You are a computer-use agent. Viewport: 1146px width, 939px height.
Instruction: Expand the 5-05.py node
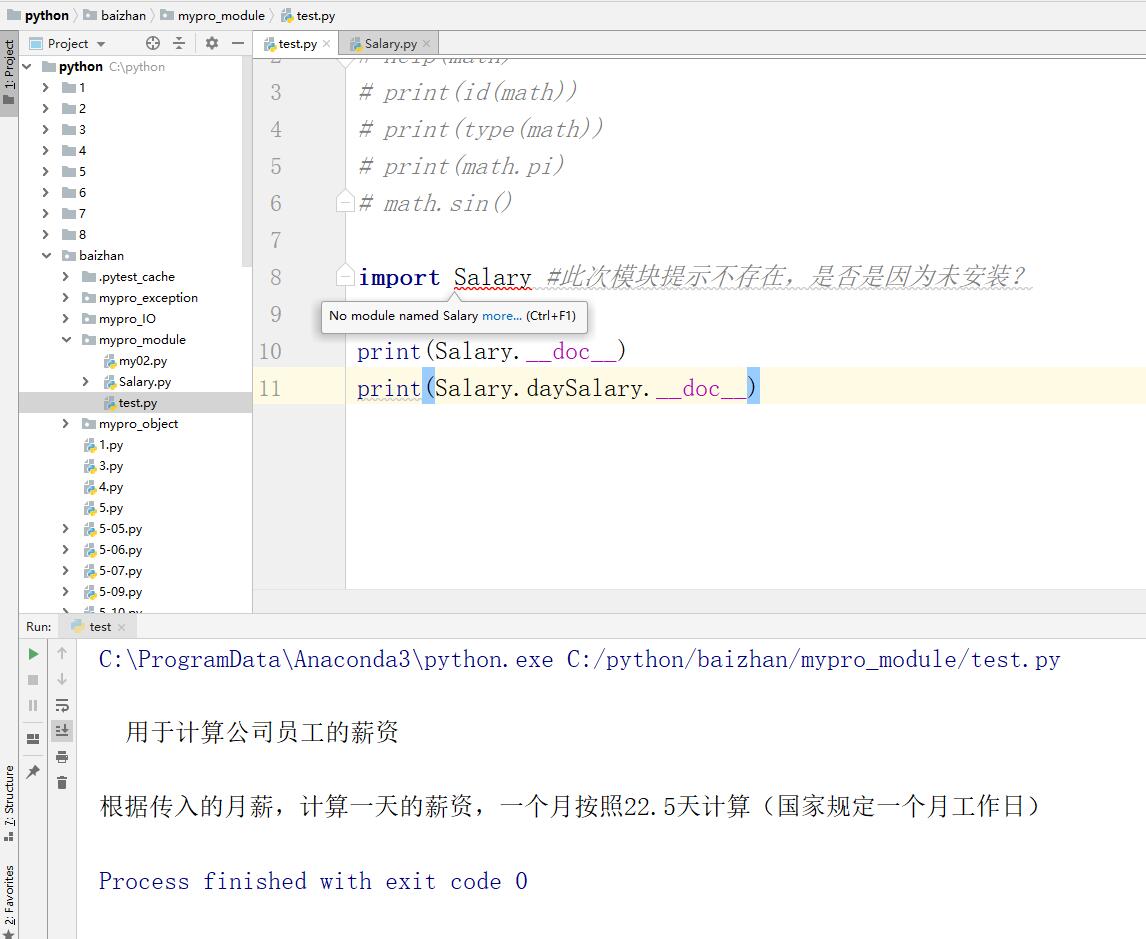click(66, 529)
